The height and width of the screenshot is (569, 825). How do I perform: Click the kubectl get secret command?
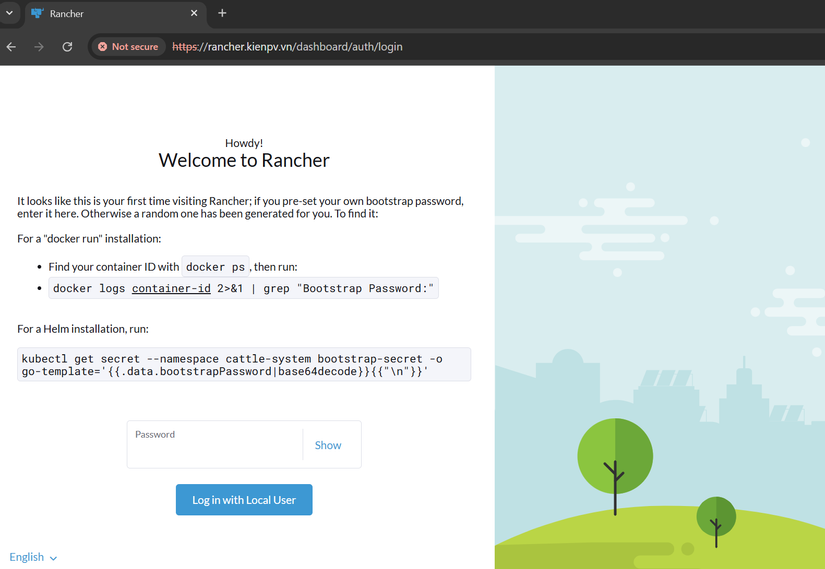click(244, 364)
